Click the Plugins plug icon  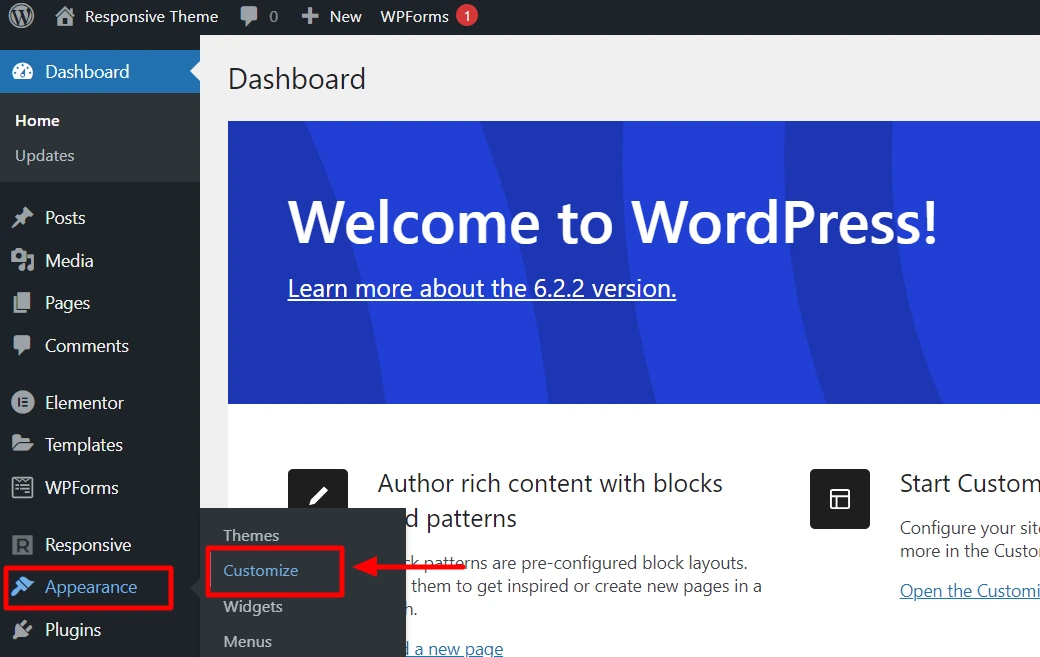click(x=23, y=629)
